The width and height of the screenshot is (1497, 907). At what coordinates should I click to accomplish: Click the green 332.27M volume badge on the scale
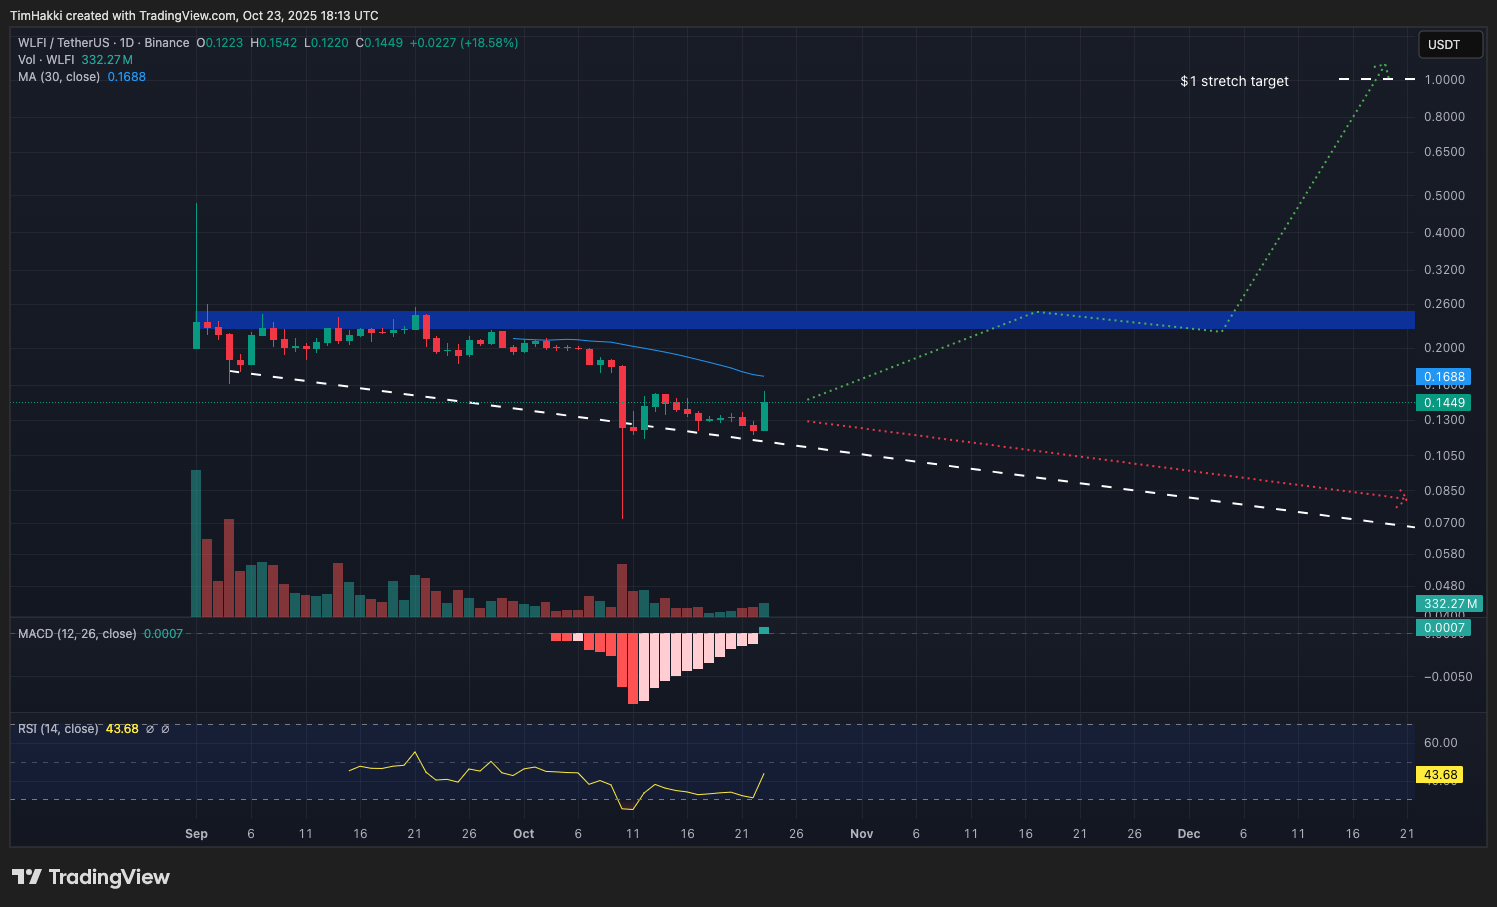(1449, 604)
